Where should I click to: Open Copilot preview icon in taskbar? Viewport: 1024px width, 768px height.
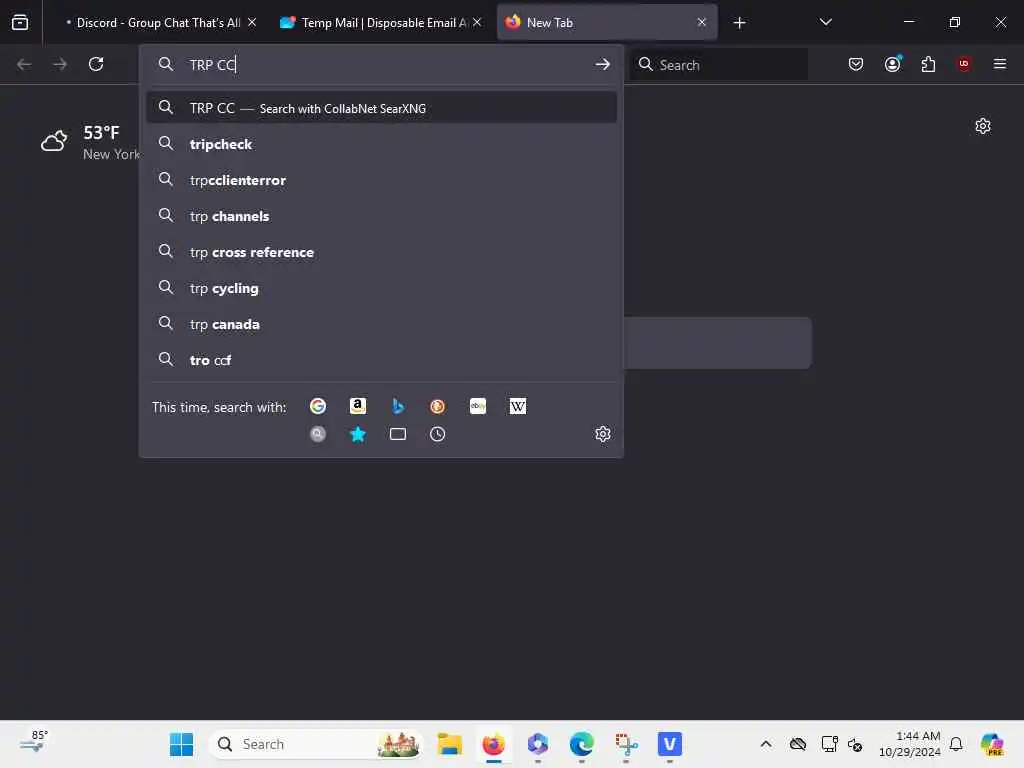coord(992,744)
